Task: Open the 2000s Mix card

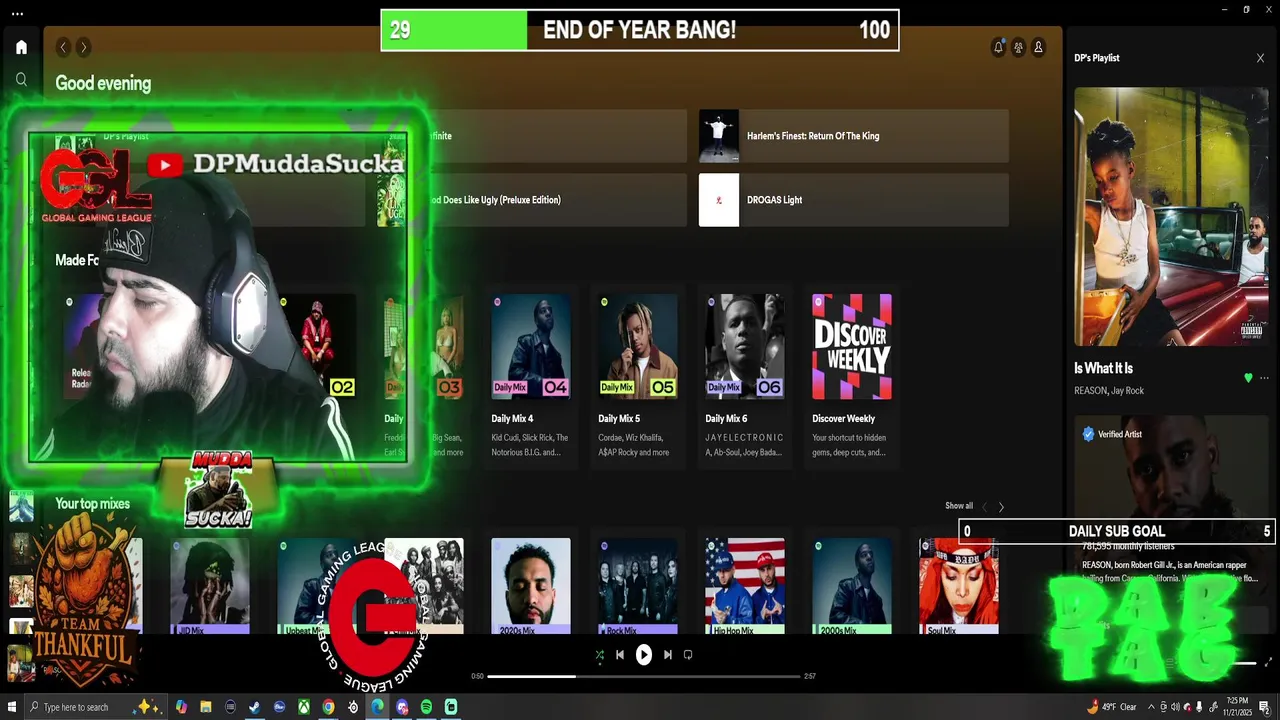Action: (852, 586)
